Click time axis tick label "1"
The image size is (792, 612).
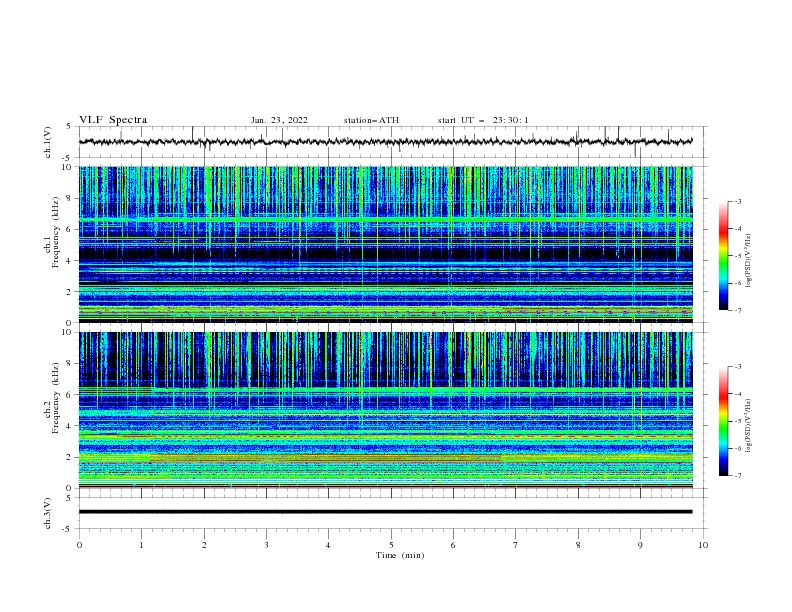click(141, 545)
